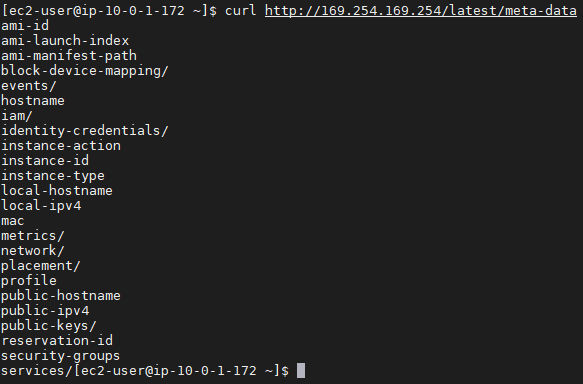The image size is (583, 384).
Task: Click the network/ directory line
Action: point(33,251)
